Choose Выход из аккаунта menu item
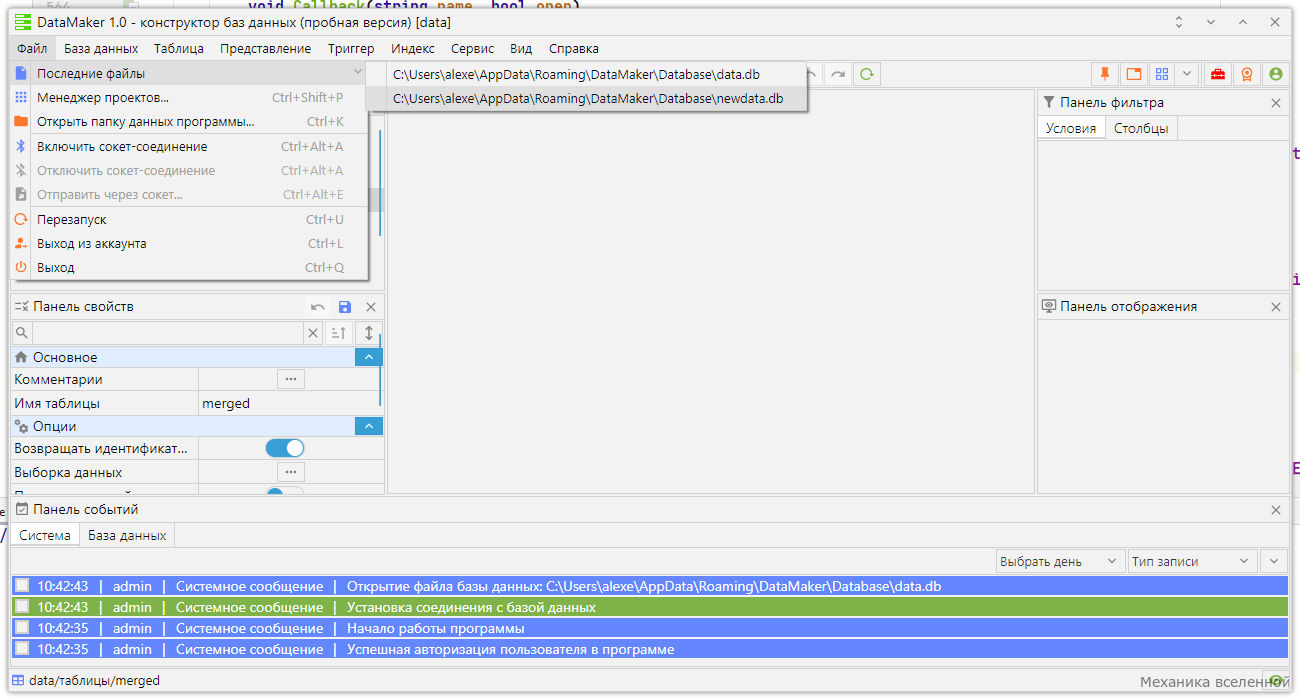The image size is (1300, 700). [189, 243]
